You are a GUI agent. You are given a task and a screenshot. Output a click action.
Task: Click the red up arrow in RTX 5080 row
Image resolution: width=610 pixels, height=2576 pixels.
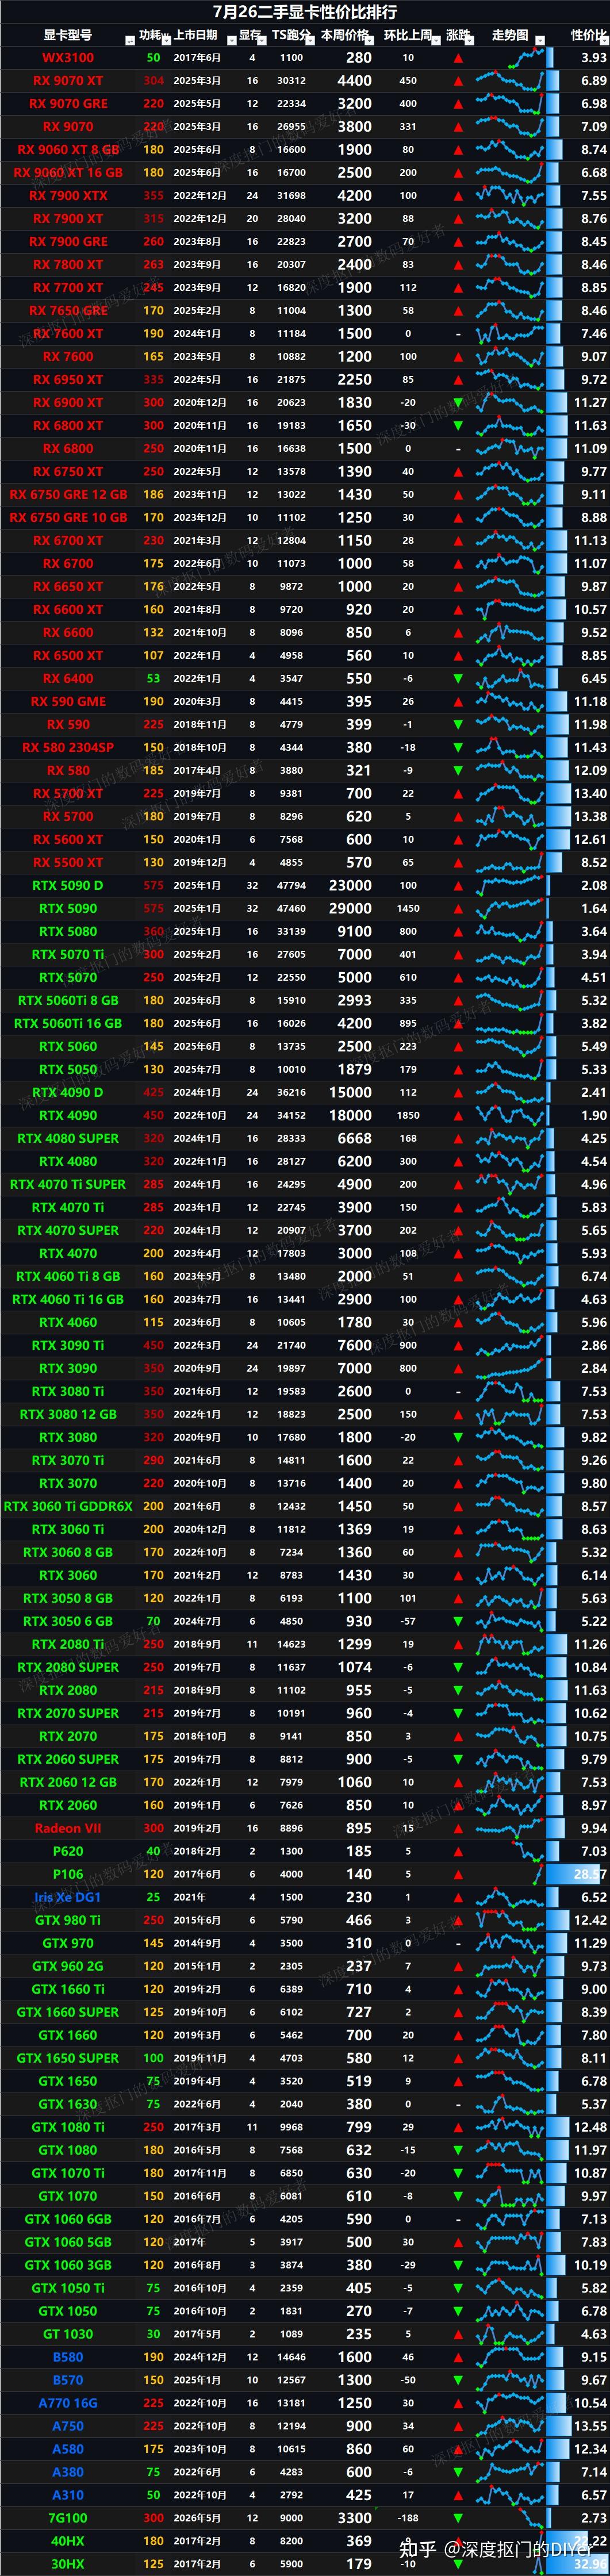(458, 932)
